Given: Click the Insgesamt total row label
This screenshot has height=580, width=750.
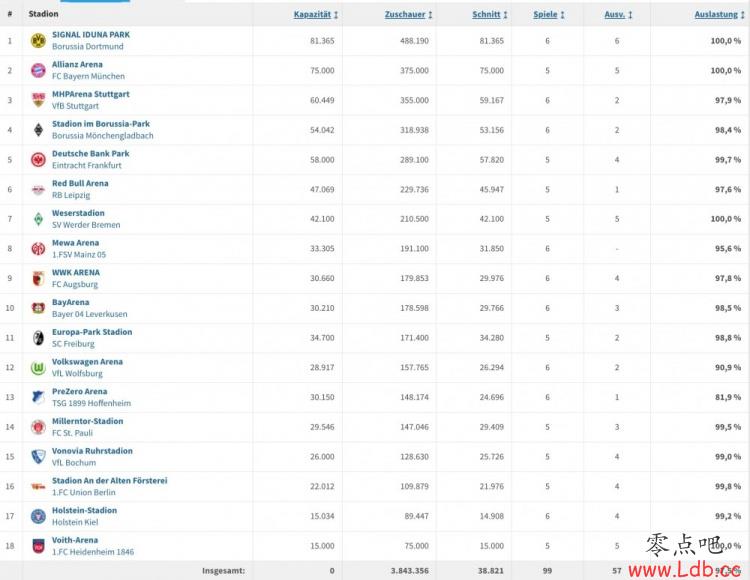Looking at the screenshot, I should tap(223, 570).
